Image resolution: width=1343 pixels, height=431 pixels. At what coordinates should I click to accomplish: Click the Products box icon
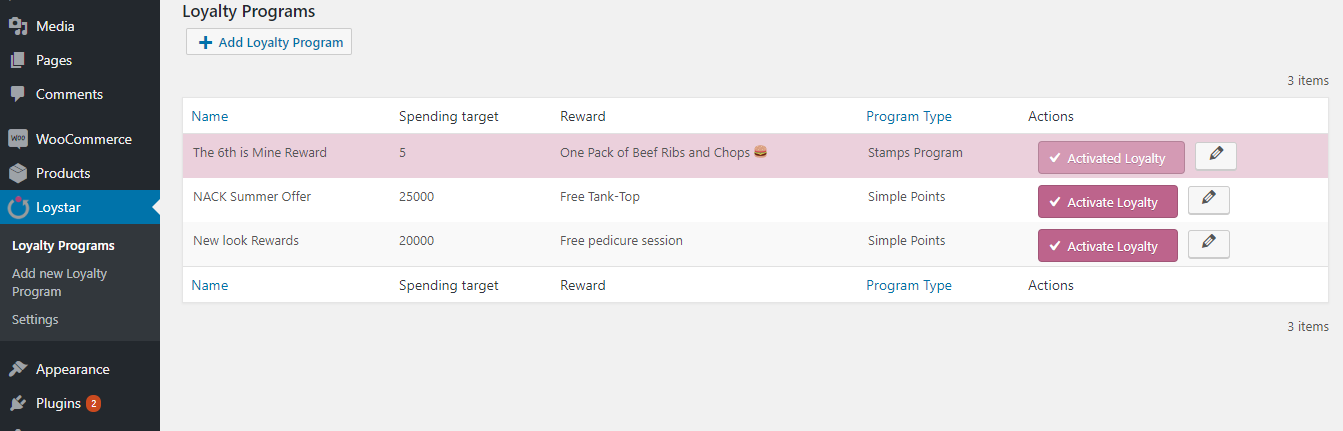[x=17, y=173]
